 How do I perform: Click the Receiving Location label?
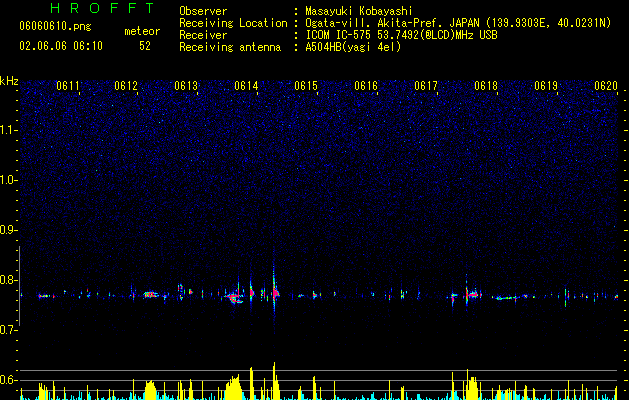tap(233, 23)
